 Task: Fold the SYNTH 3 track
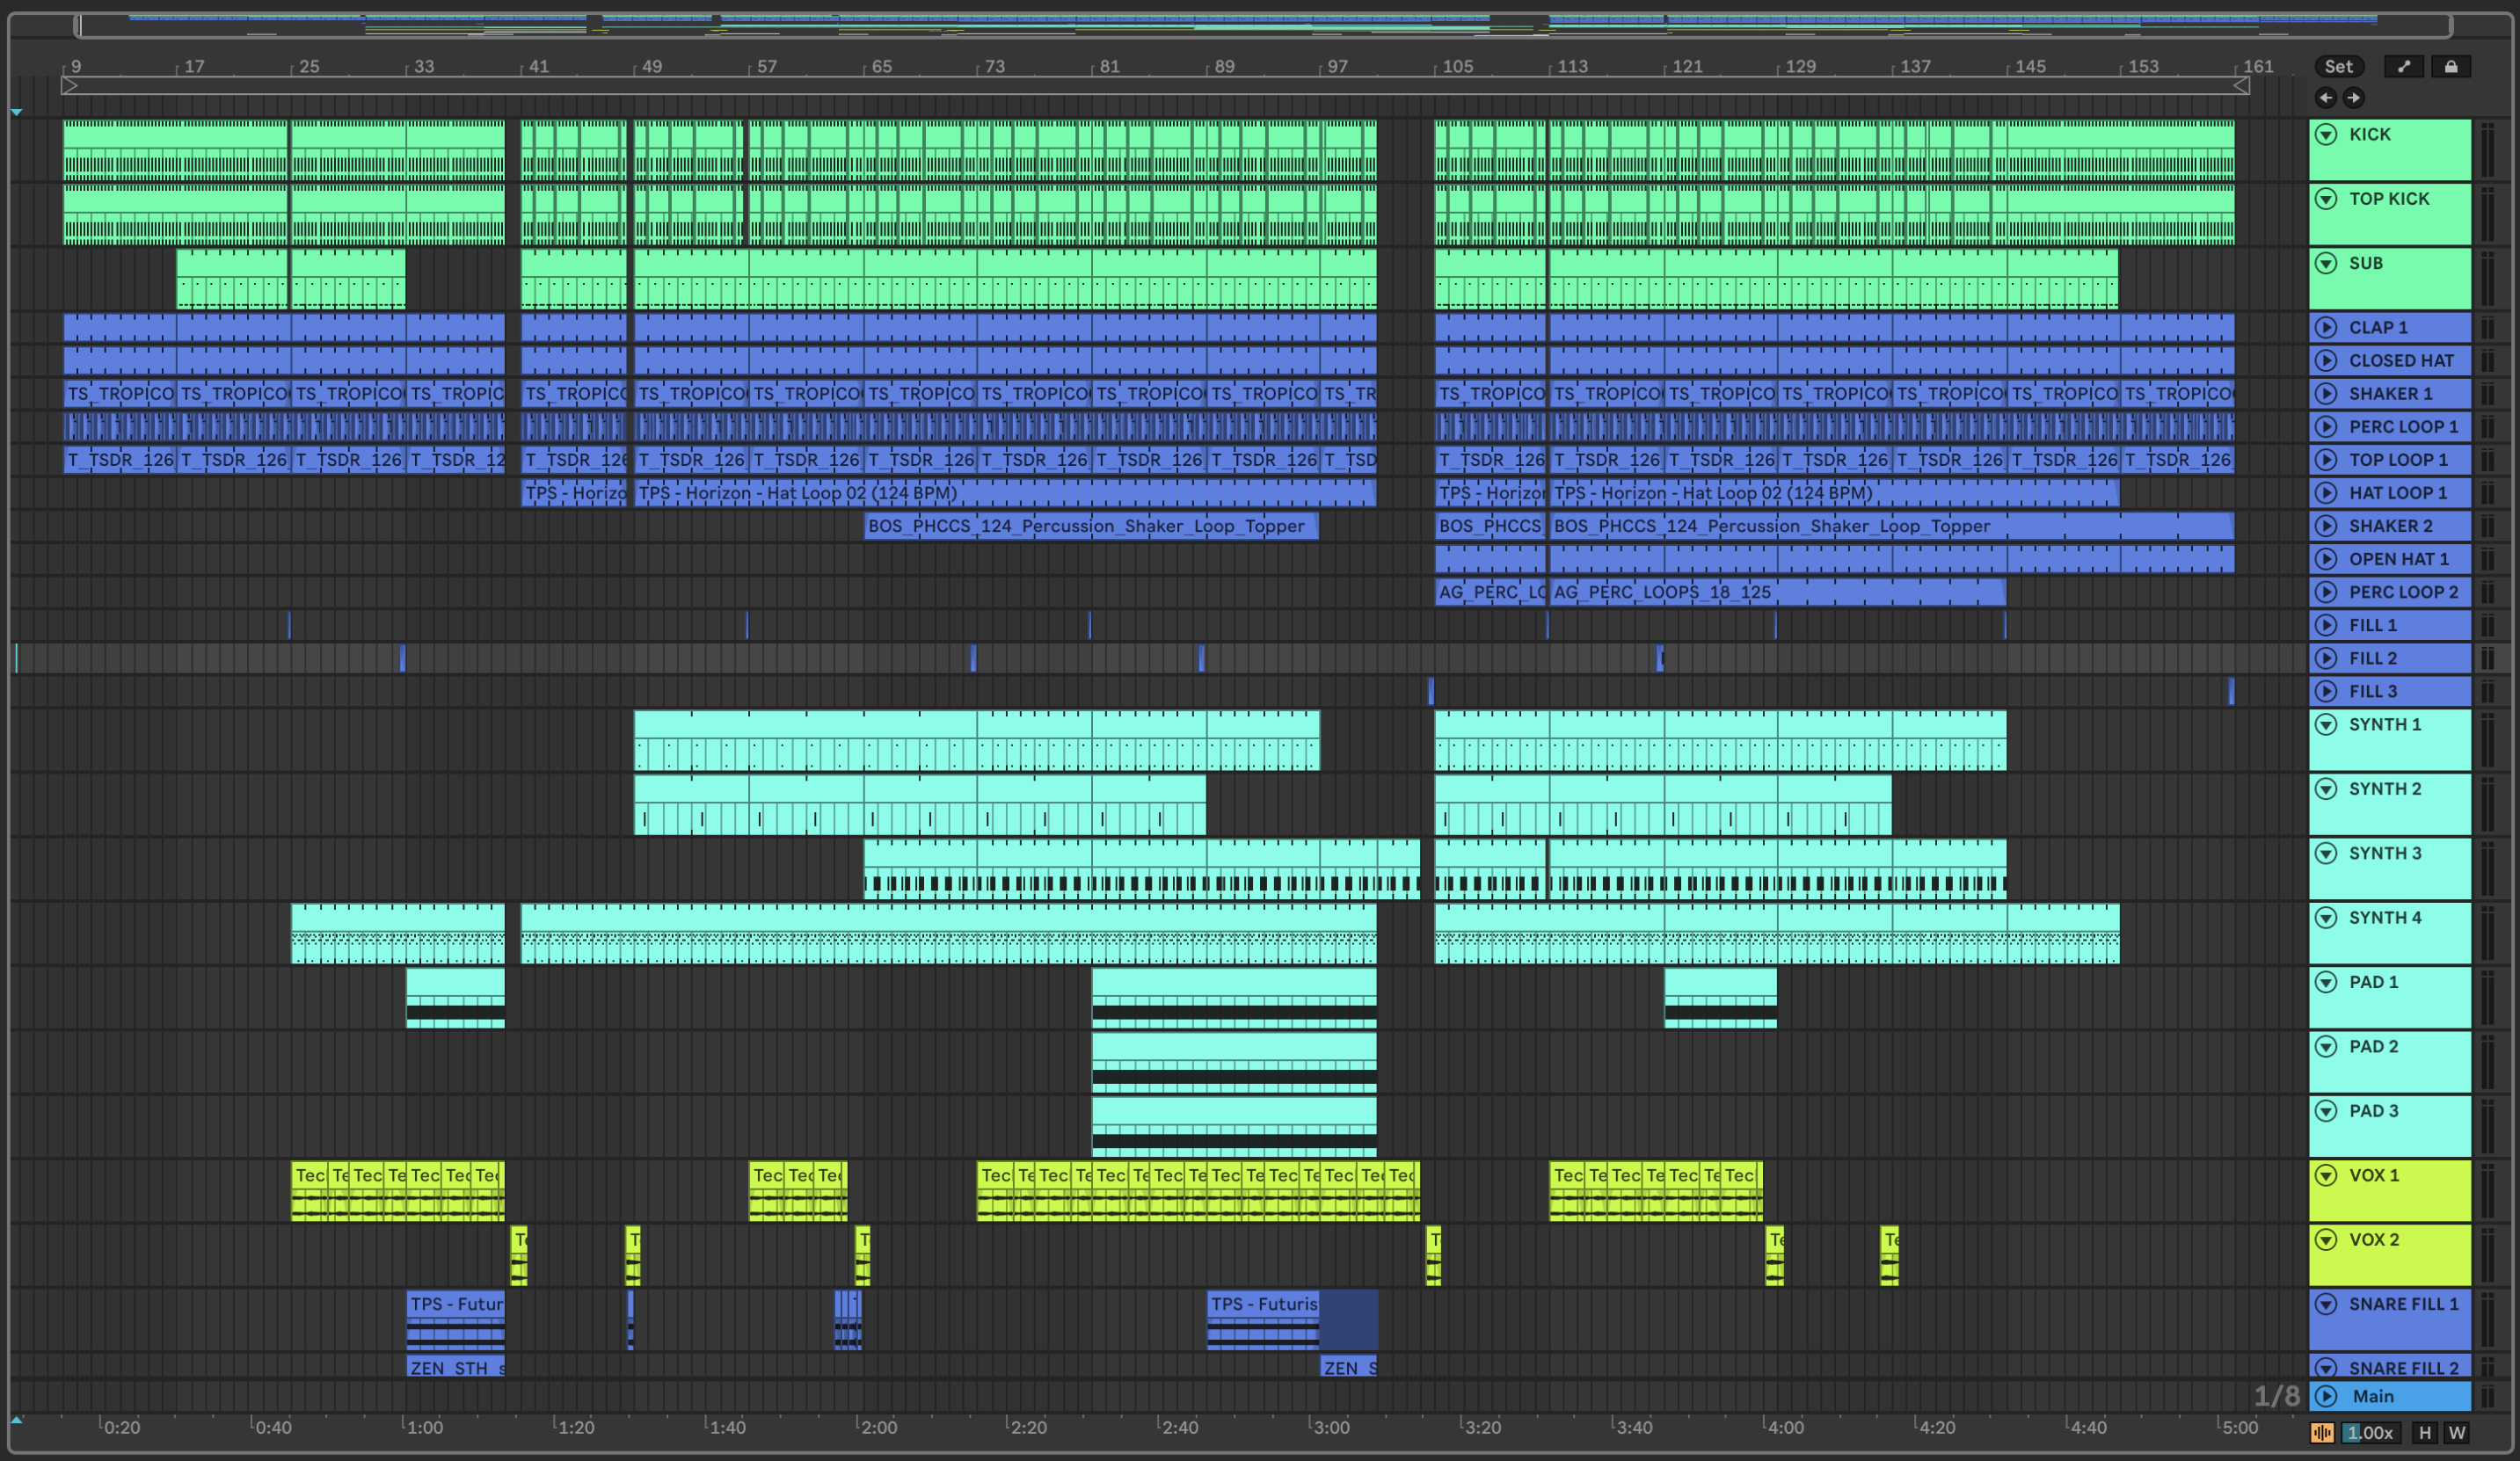2326,853
